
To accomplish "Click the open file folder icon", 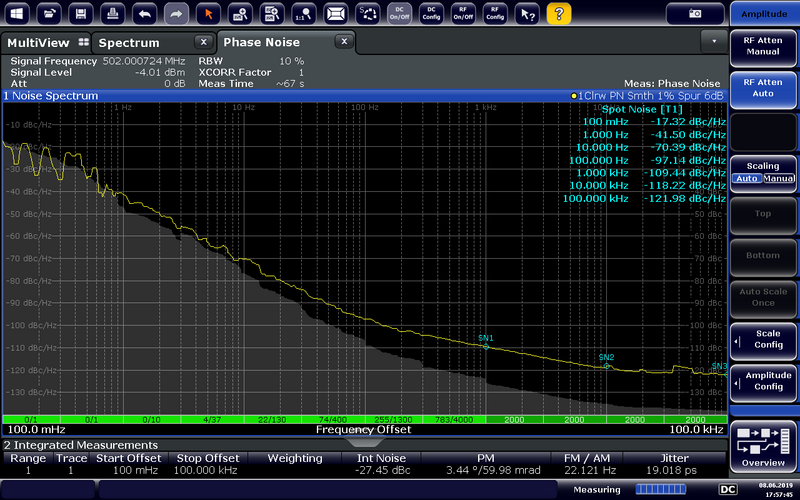I will pyautogui.click(x=49, y=13).
